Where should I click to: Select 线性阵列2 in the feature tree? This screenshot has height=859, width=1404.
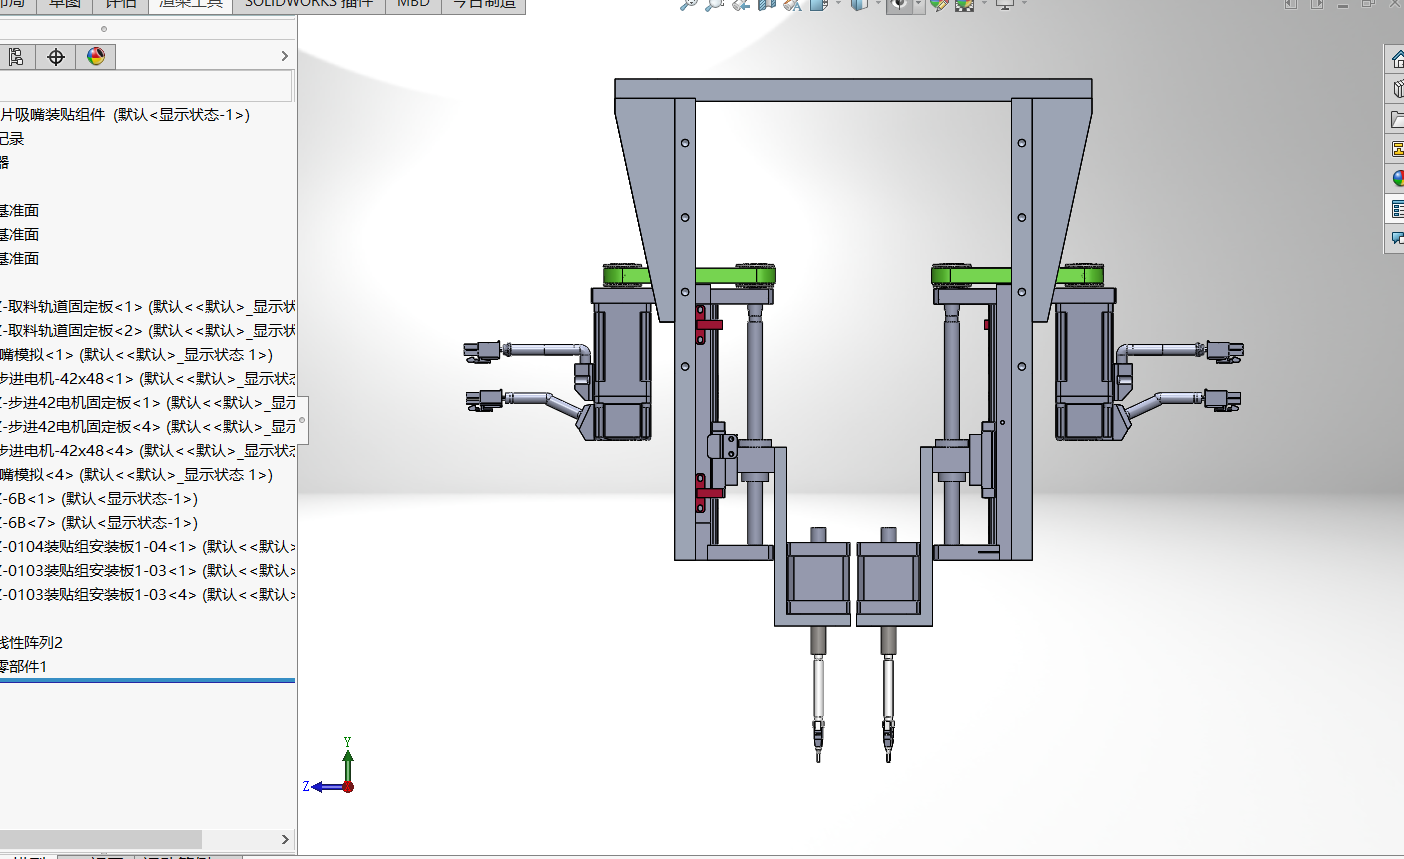(x=32, y=643)
